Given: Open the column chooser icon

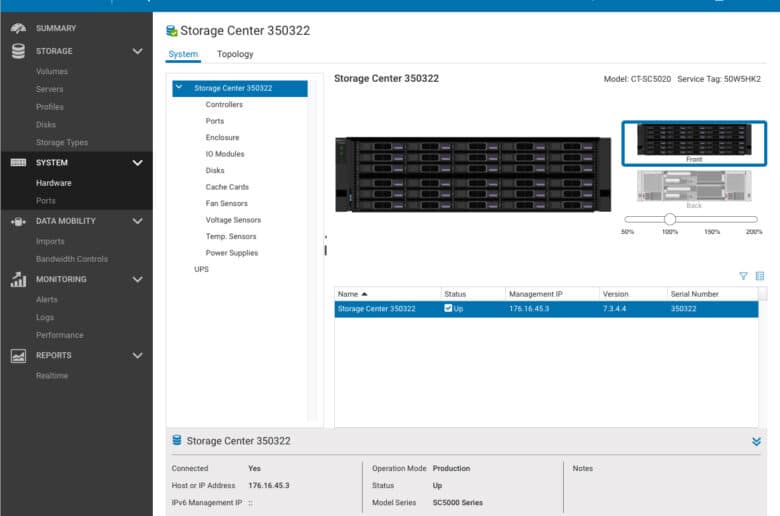Looking at the screenshot, I should [x=760, y=276].
